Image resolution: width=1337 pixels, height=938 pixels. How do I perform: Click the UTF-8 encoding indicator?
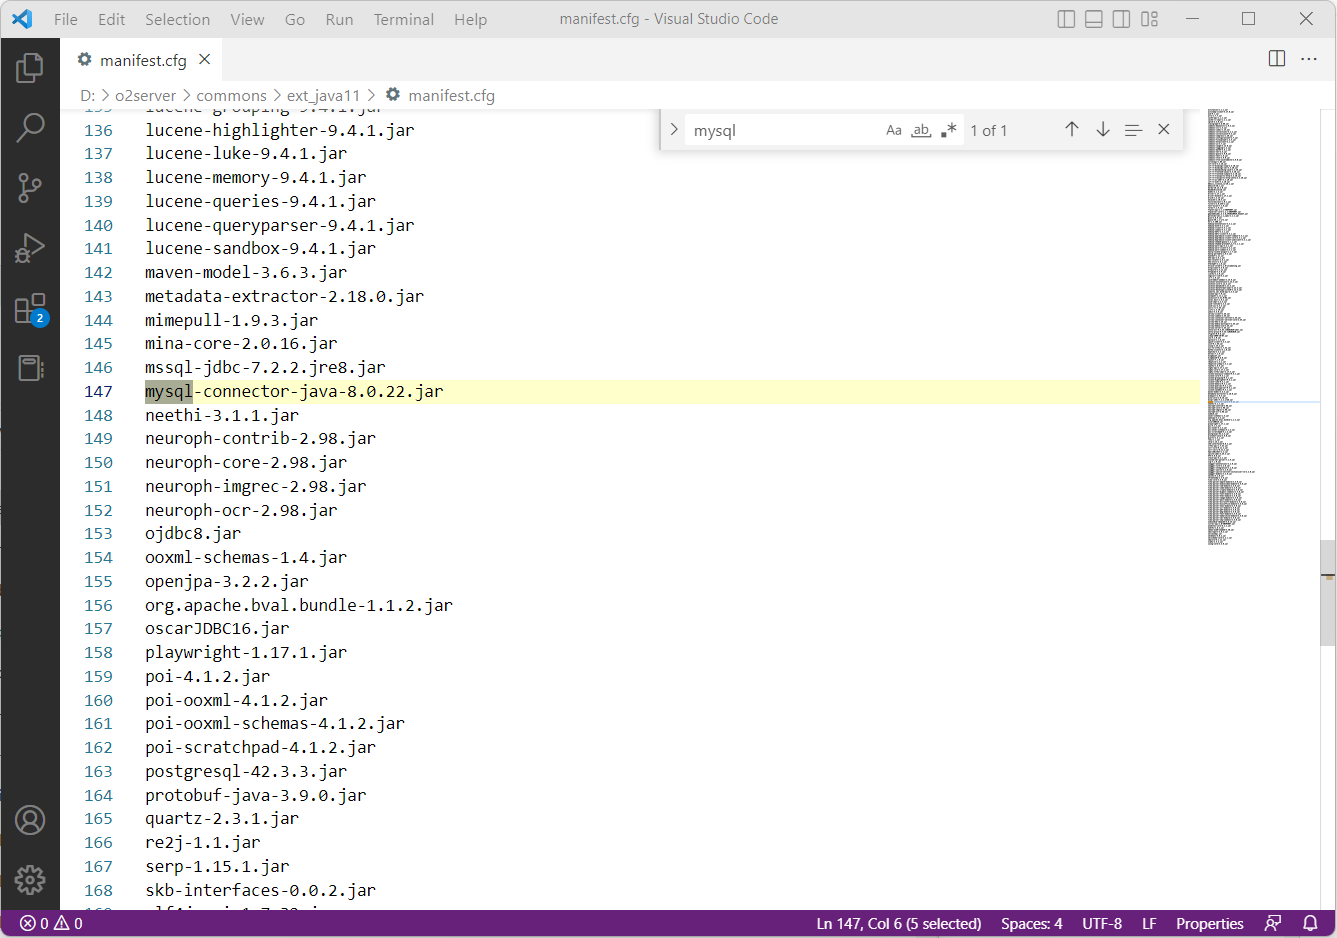1101,924
